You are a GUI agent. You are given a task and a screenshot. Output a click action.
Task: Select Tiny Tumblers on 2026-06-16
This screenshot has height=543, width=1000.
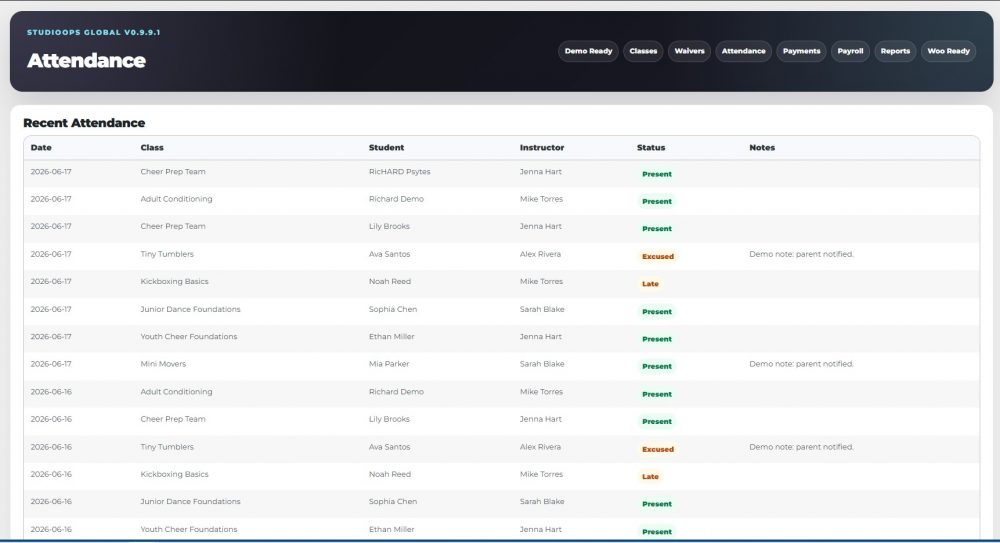tap(167, 447)
